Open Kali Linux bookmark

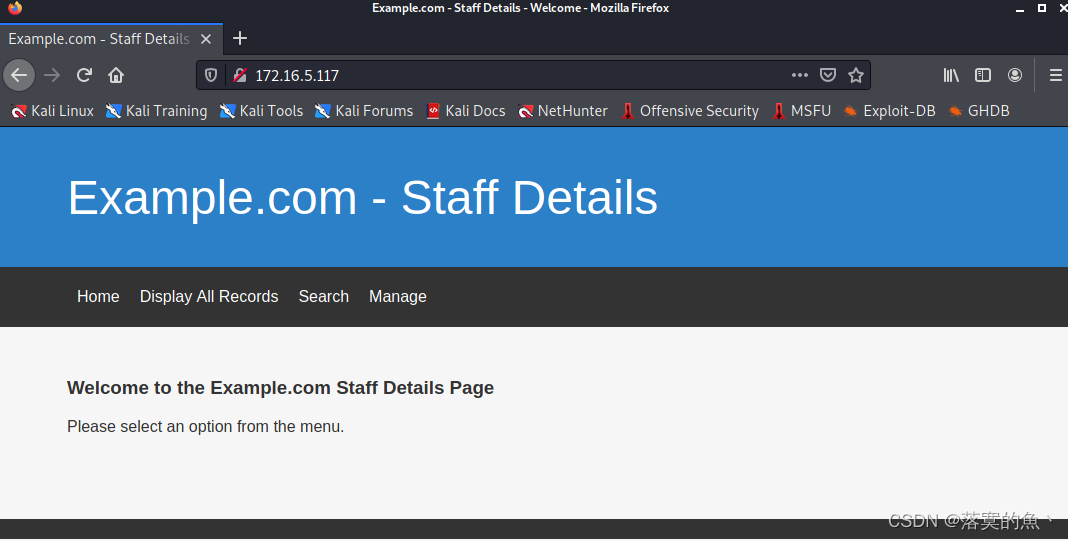[52, 111]
